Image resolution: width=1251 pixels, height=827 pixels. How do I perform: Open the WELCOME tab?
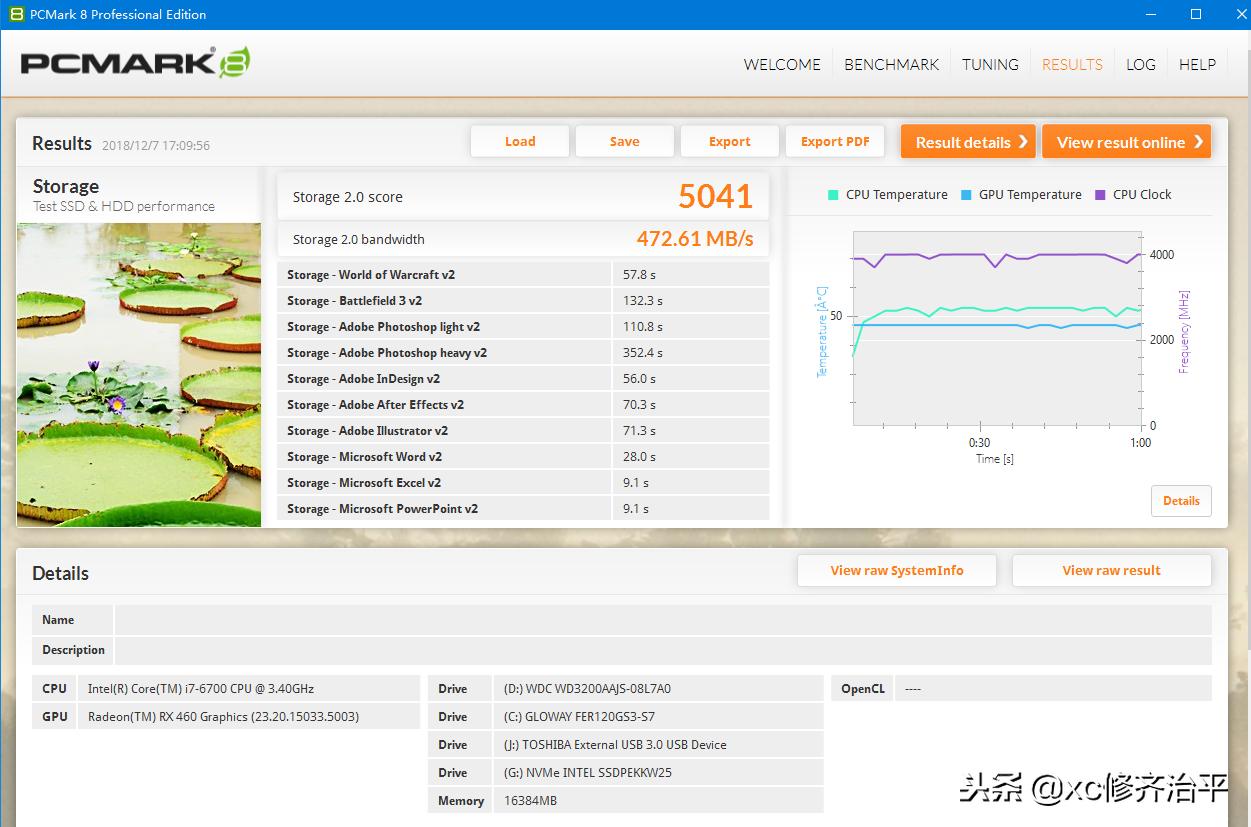coord(781,64)
